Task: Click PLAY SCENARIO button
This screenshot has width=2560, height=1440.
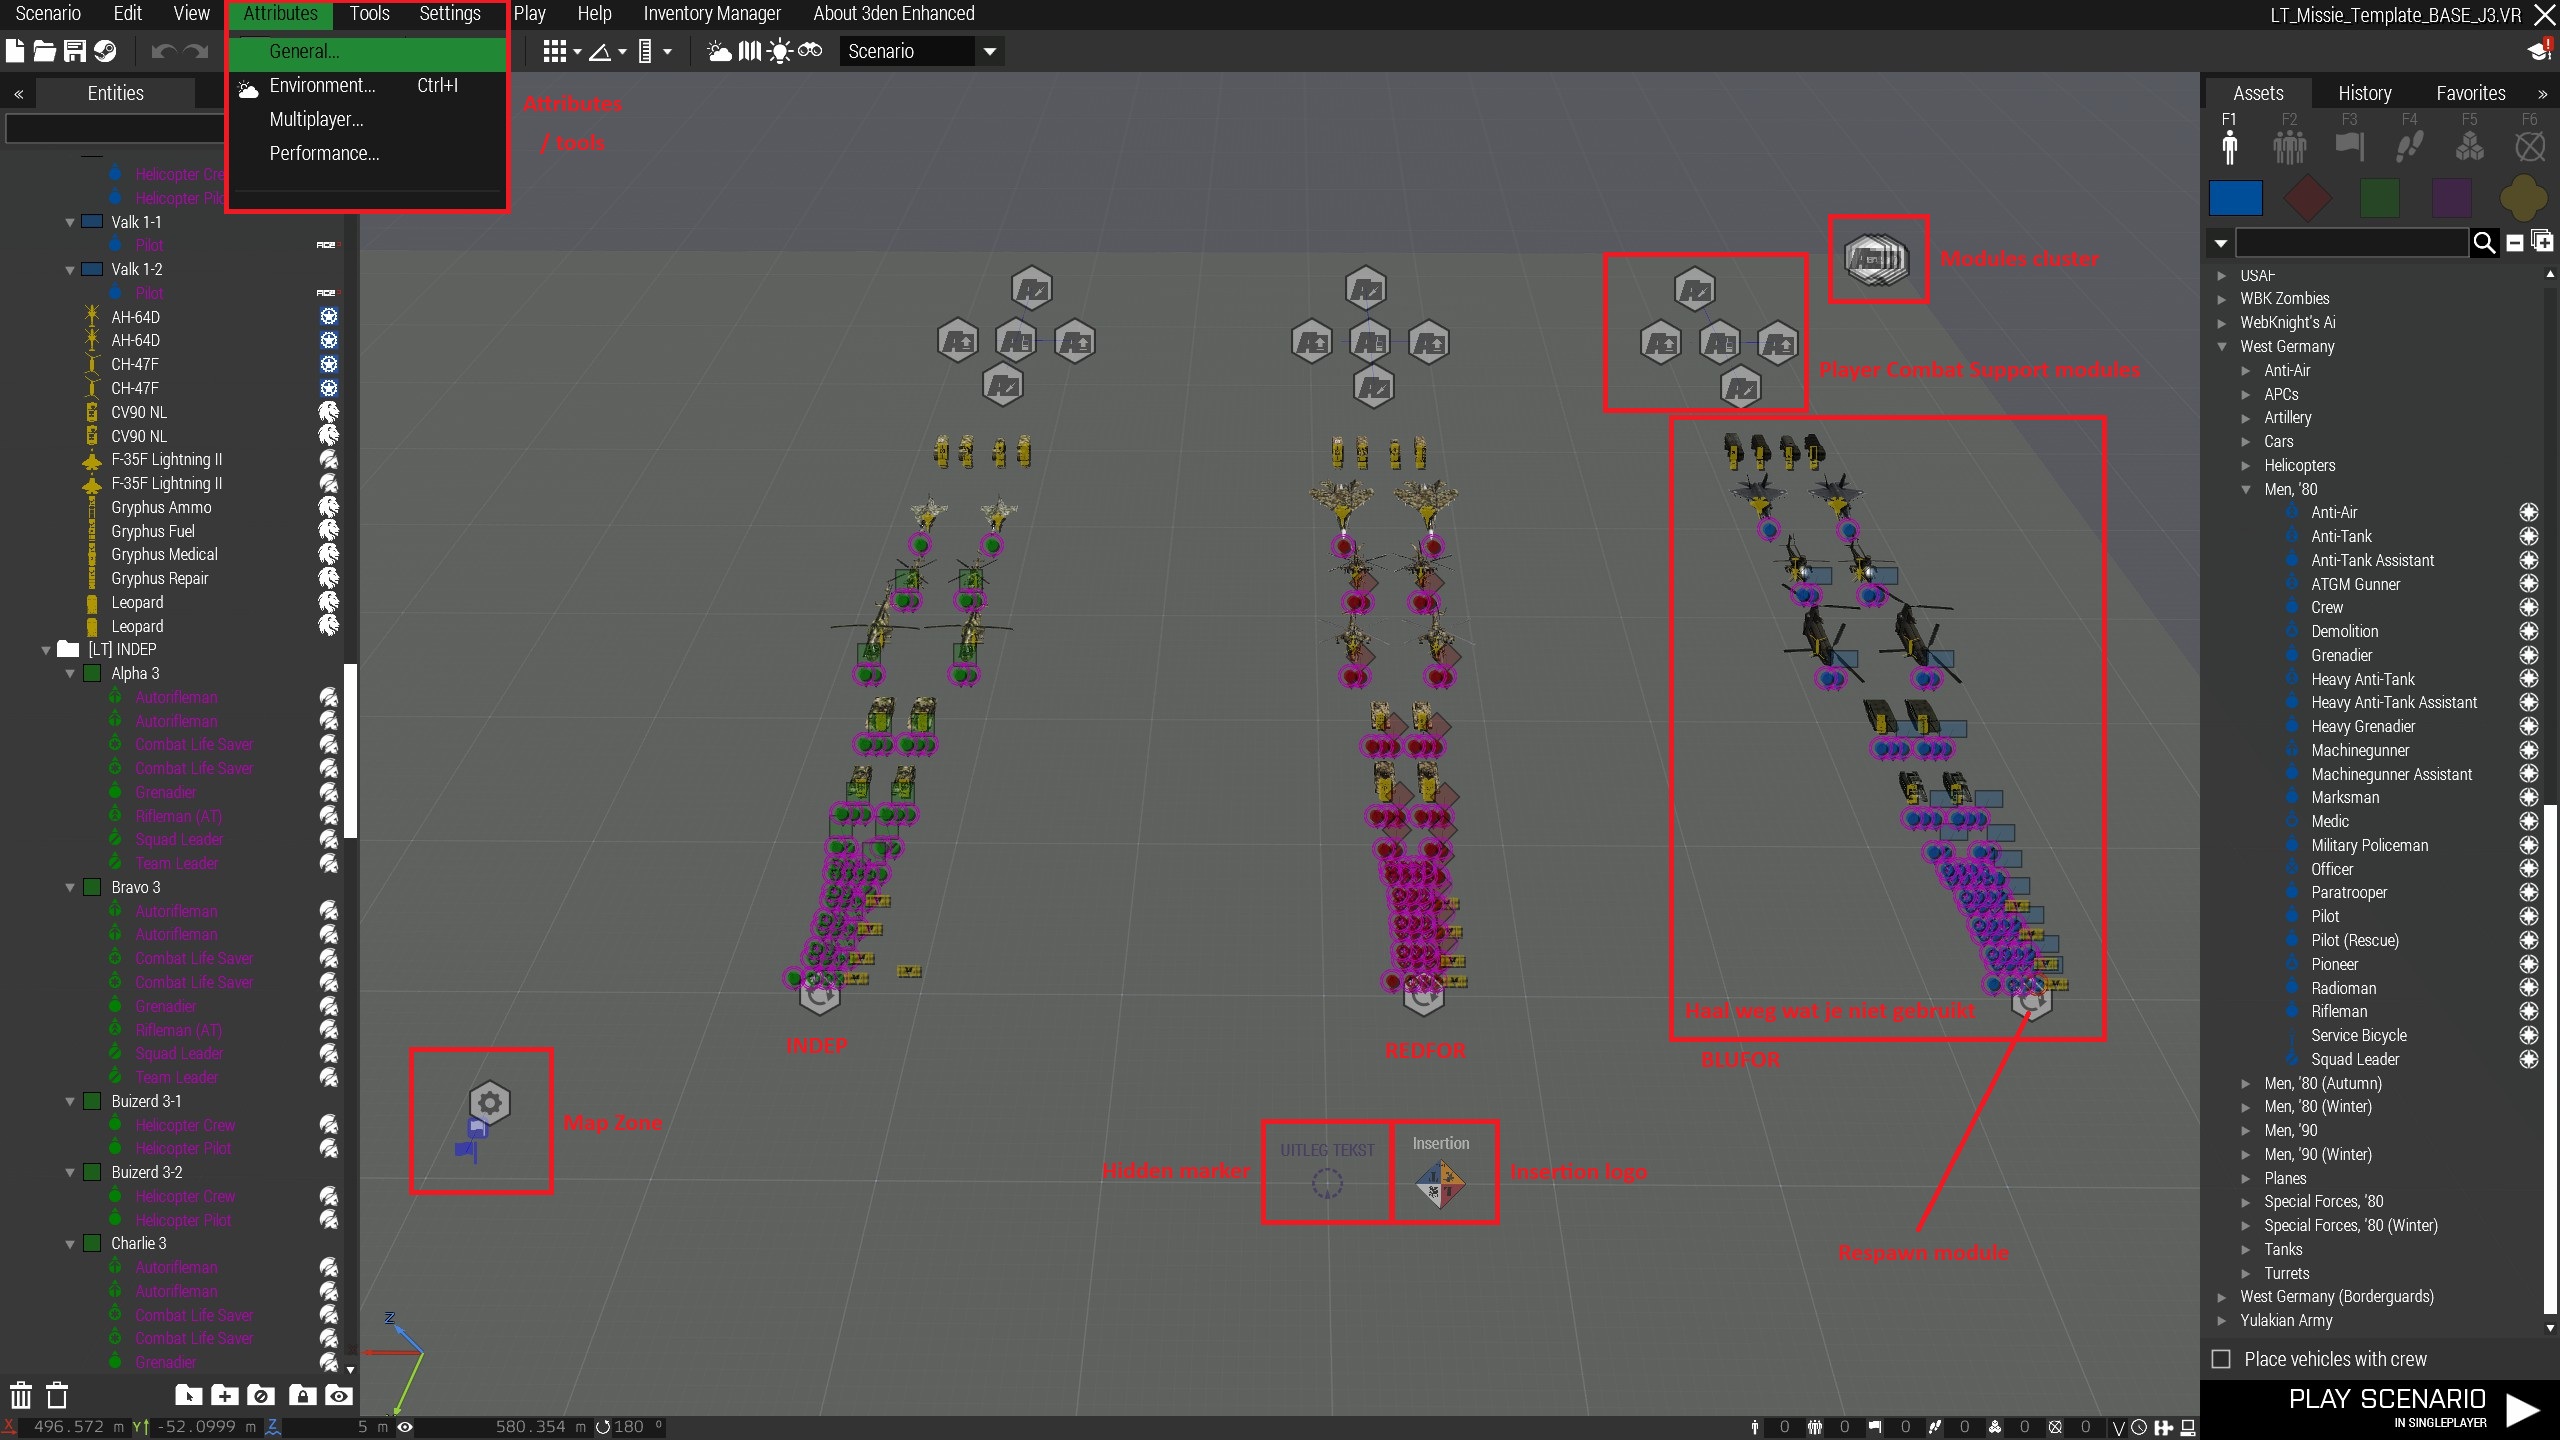Action: coord(2381,1408)
